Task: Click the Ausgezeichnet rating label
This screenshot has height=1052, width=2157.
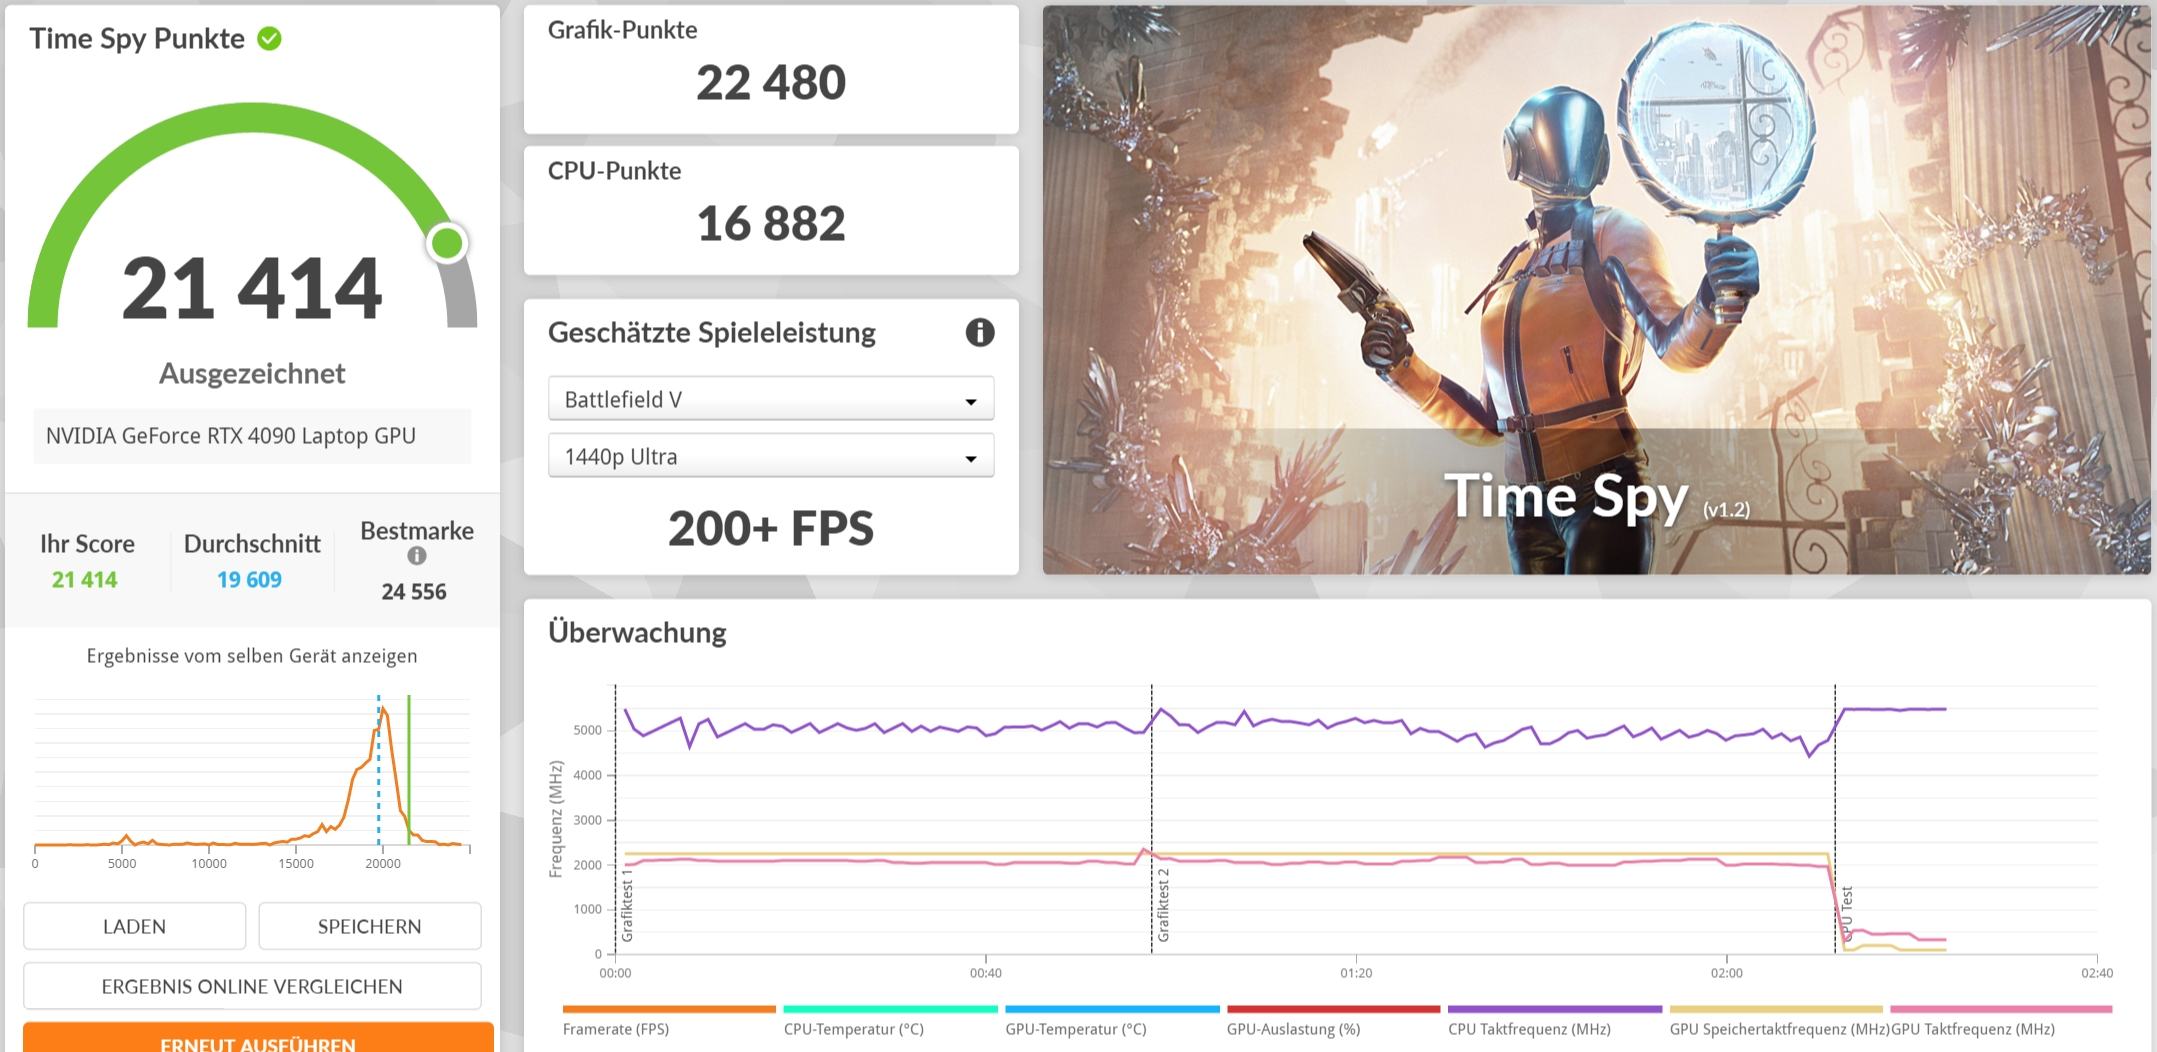Action: click(x=252, y=374)
